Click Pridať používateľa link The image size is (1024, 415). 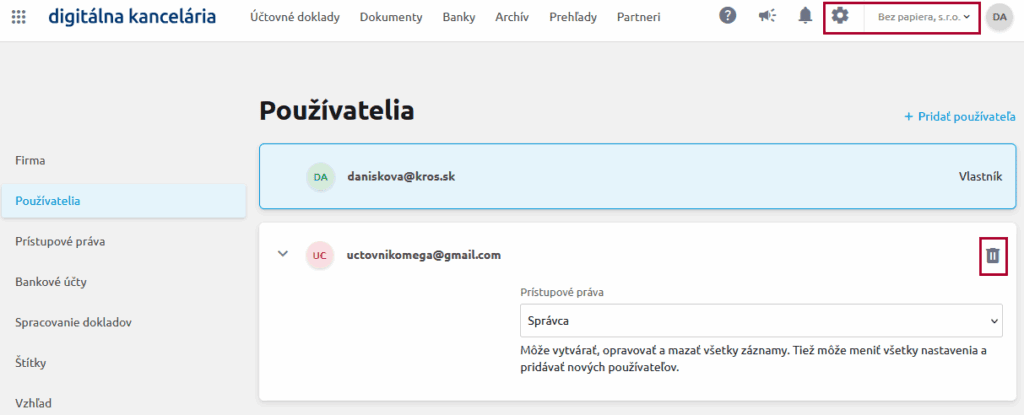[959, 117]
